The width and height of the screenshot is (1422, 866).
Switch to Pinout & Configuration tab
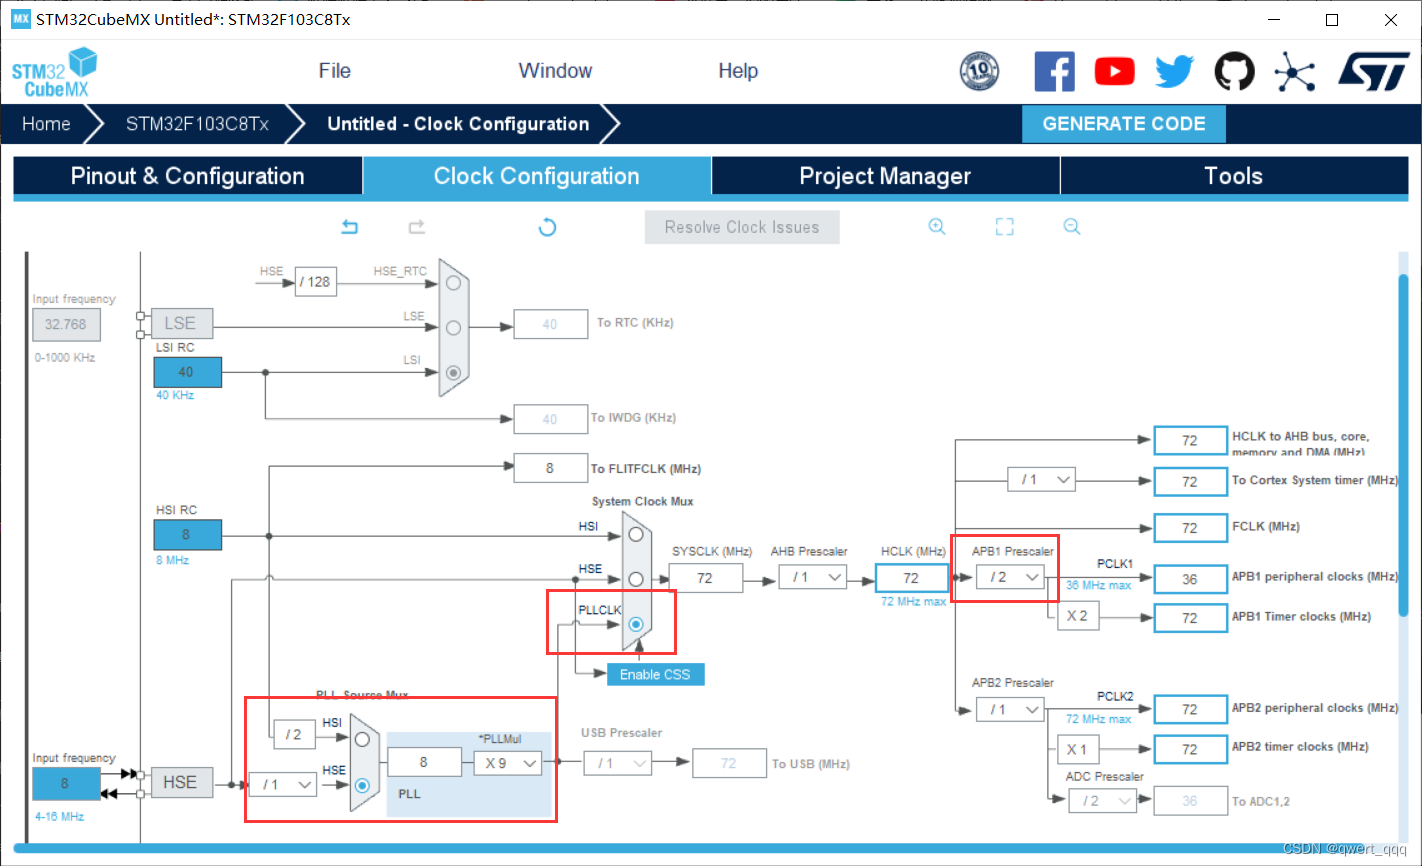pyautogui.click(x=188, y=176)
